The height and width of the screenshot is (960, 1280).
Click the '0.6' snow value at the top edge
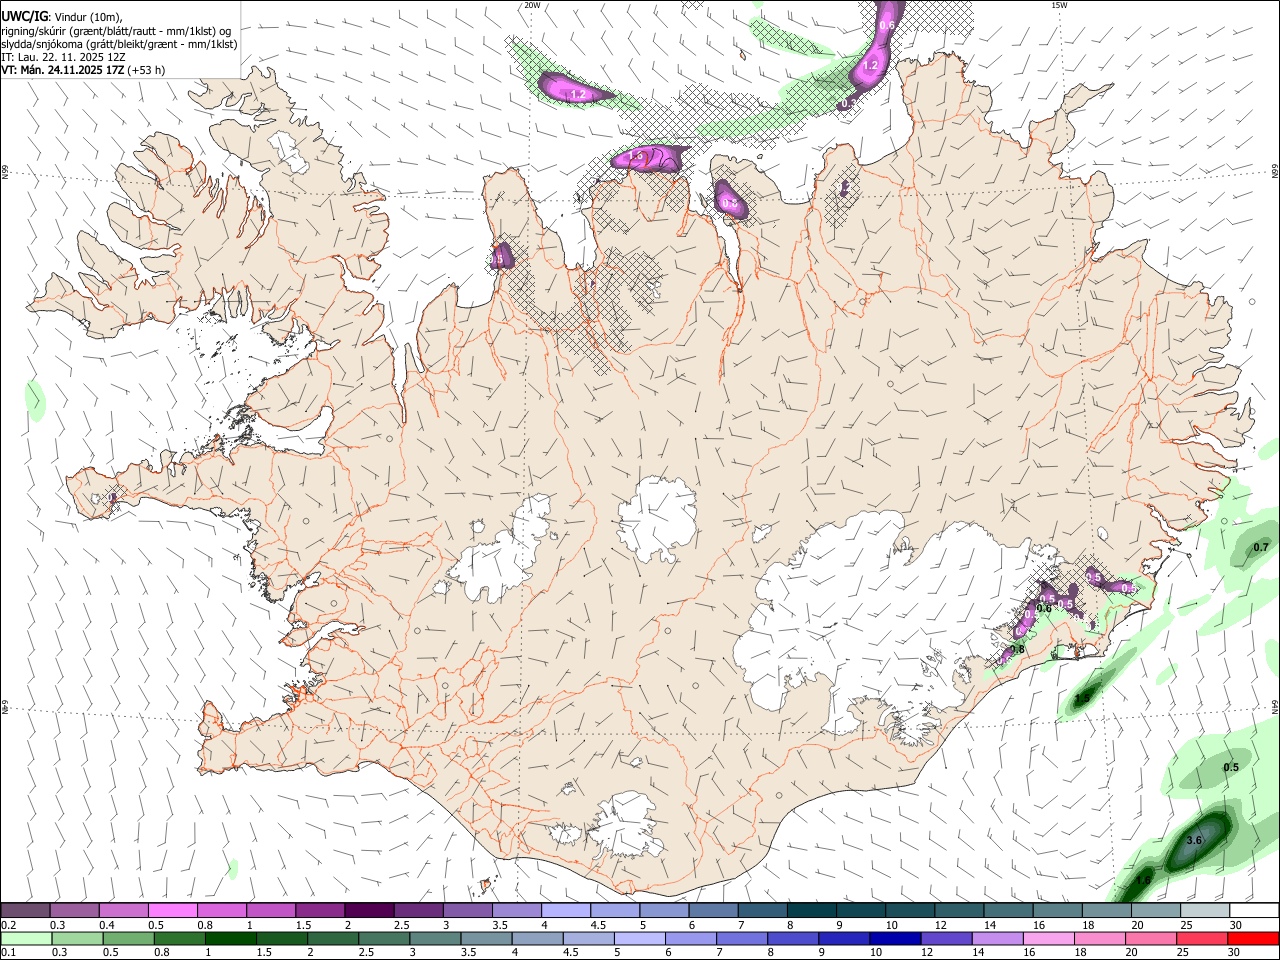coord(887,25)
